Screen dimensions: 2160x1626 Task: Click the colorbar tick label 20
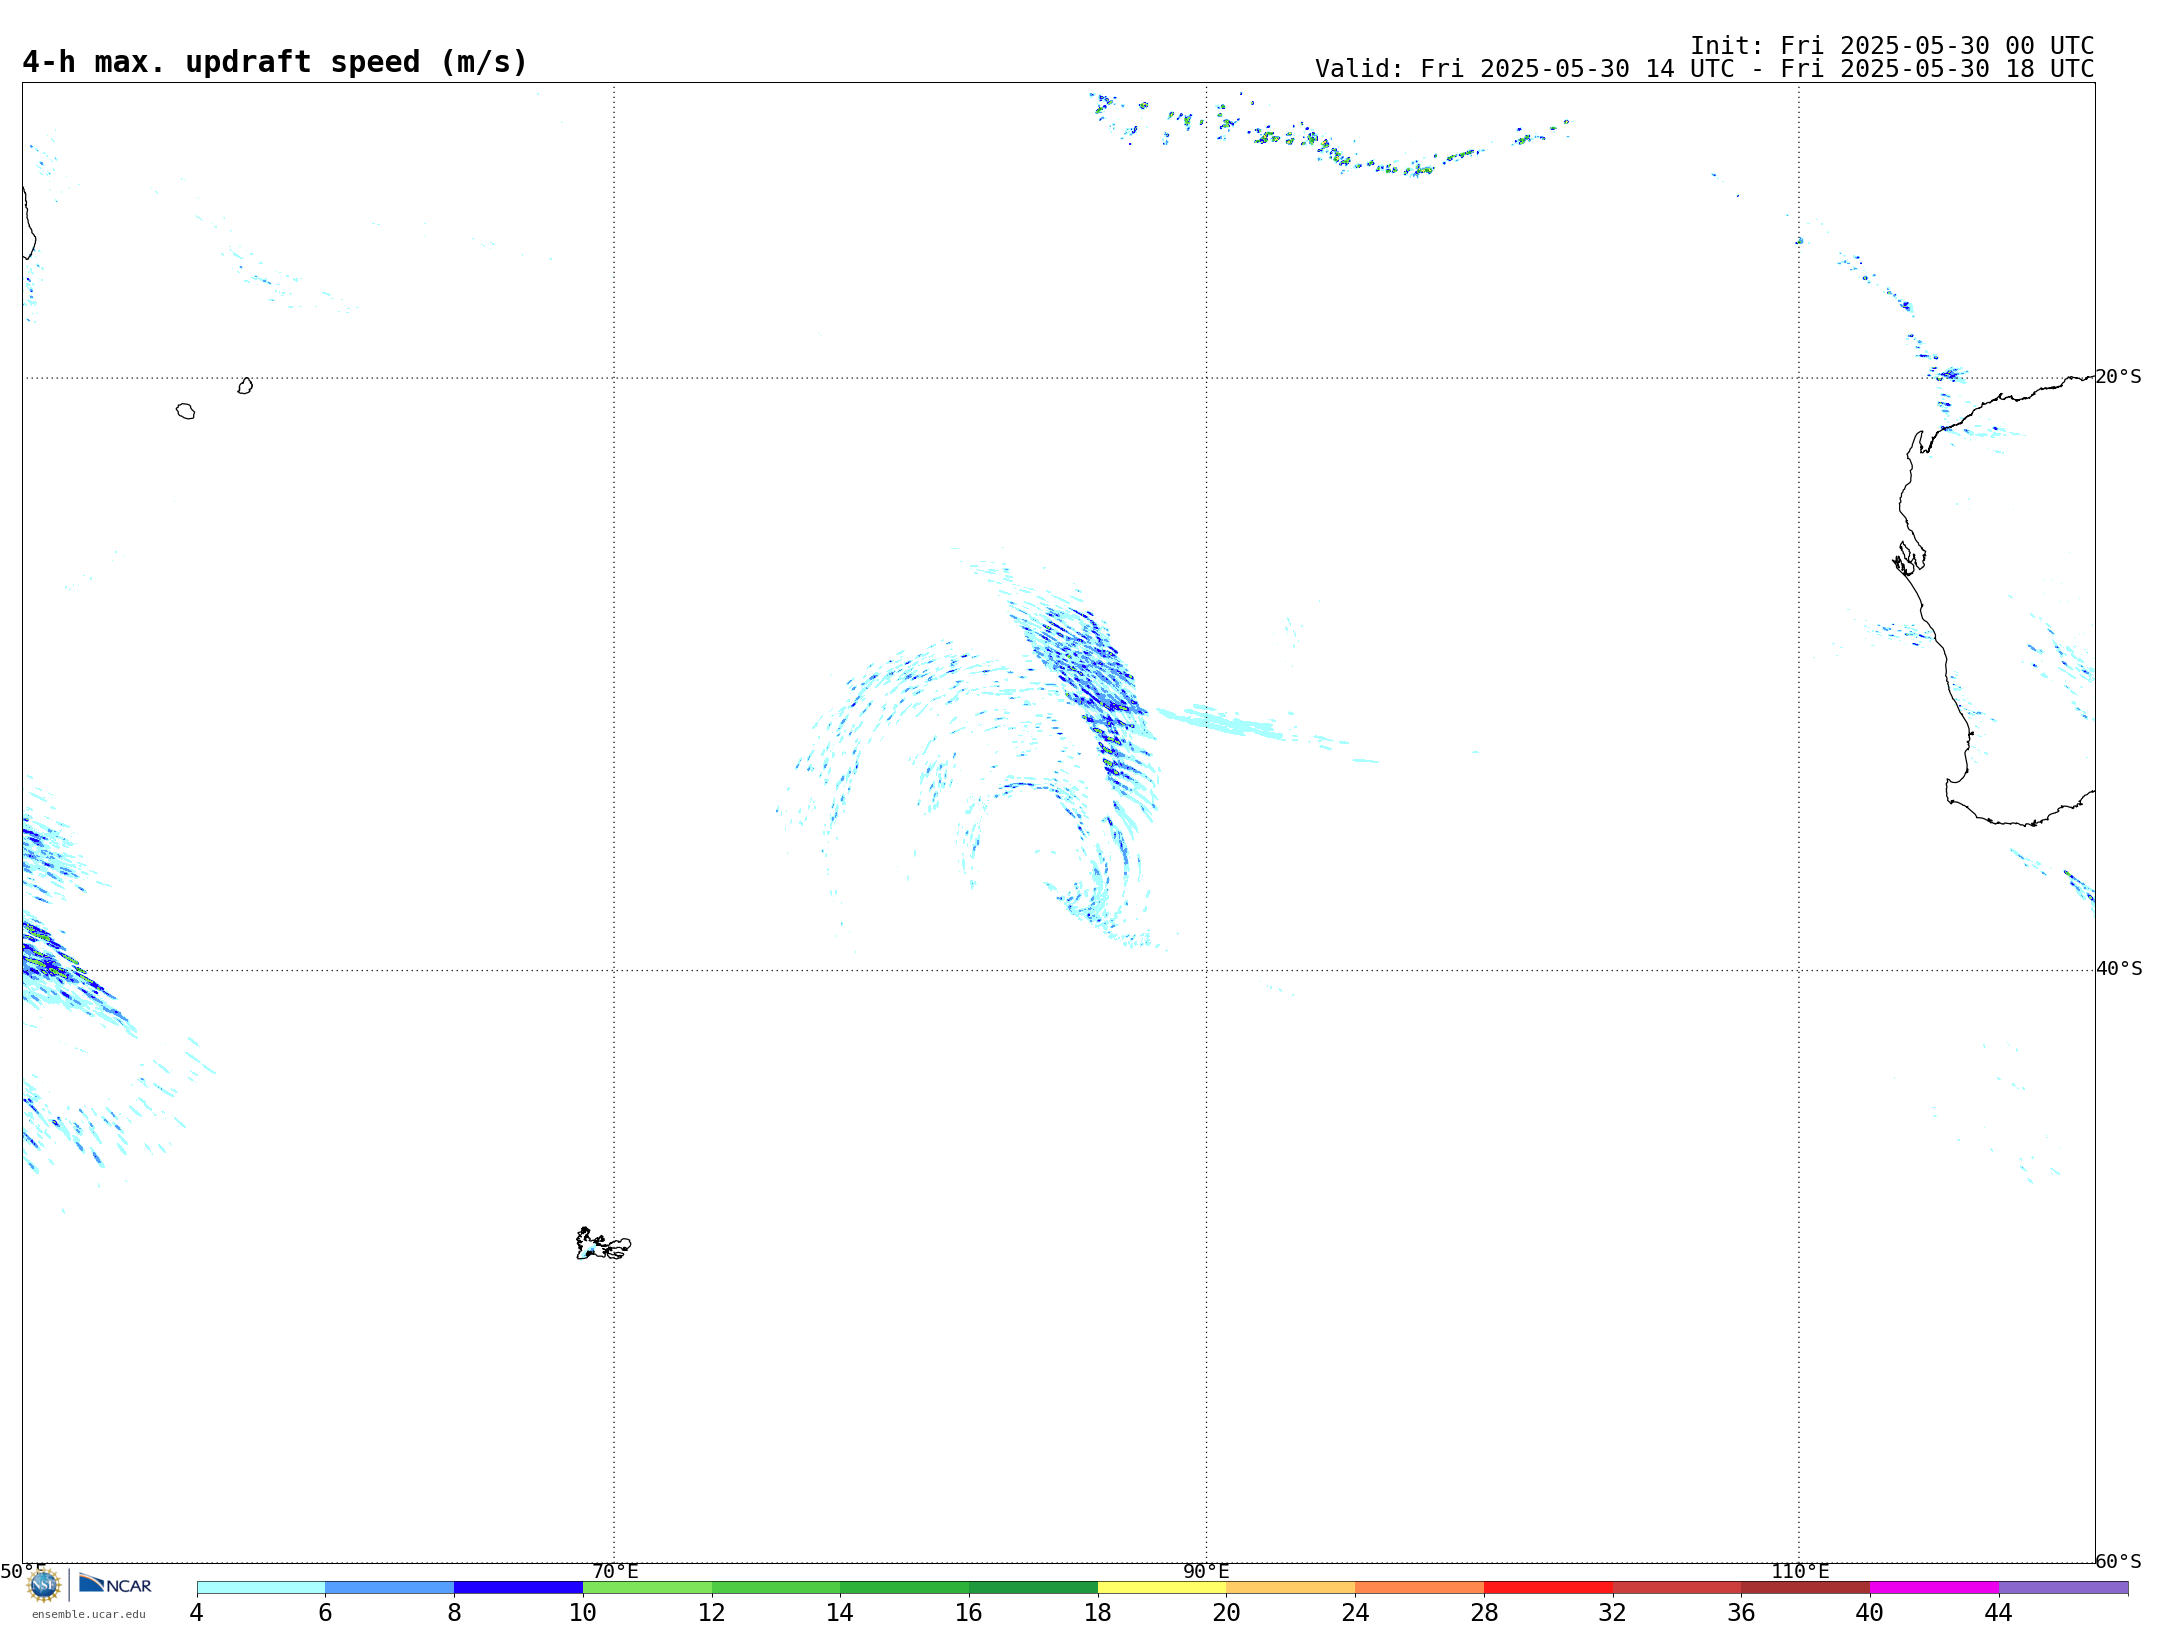[x=1227, y=1613]
